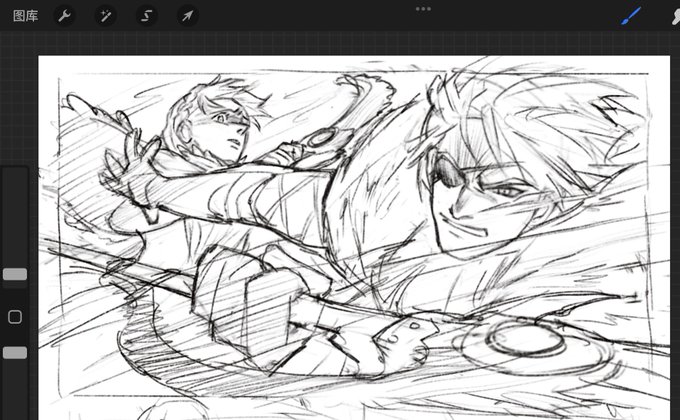Open the 图库 gallery

coord(26,16)
